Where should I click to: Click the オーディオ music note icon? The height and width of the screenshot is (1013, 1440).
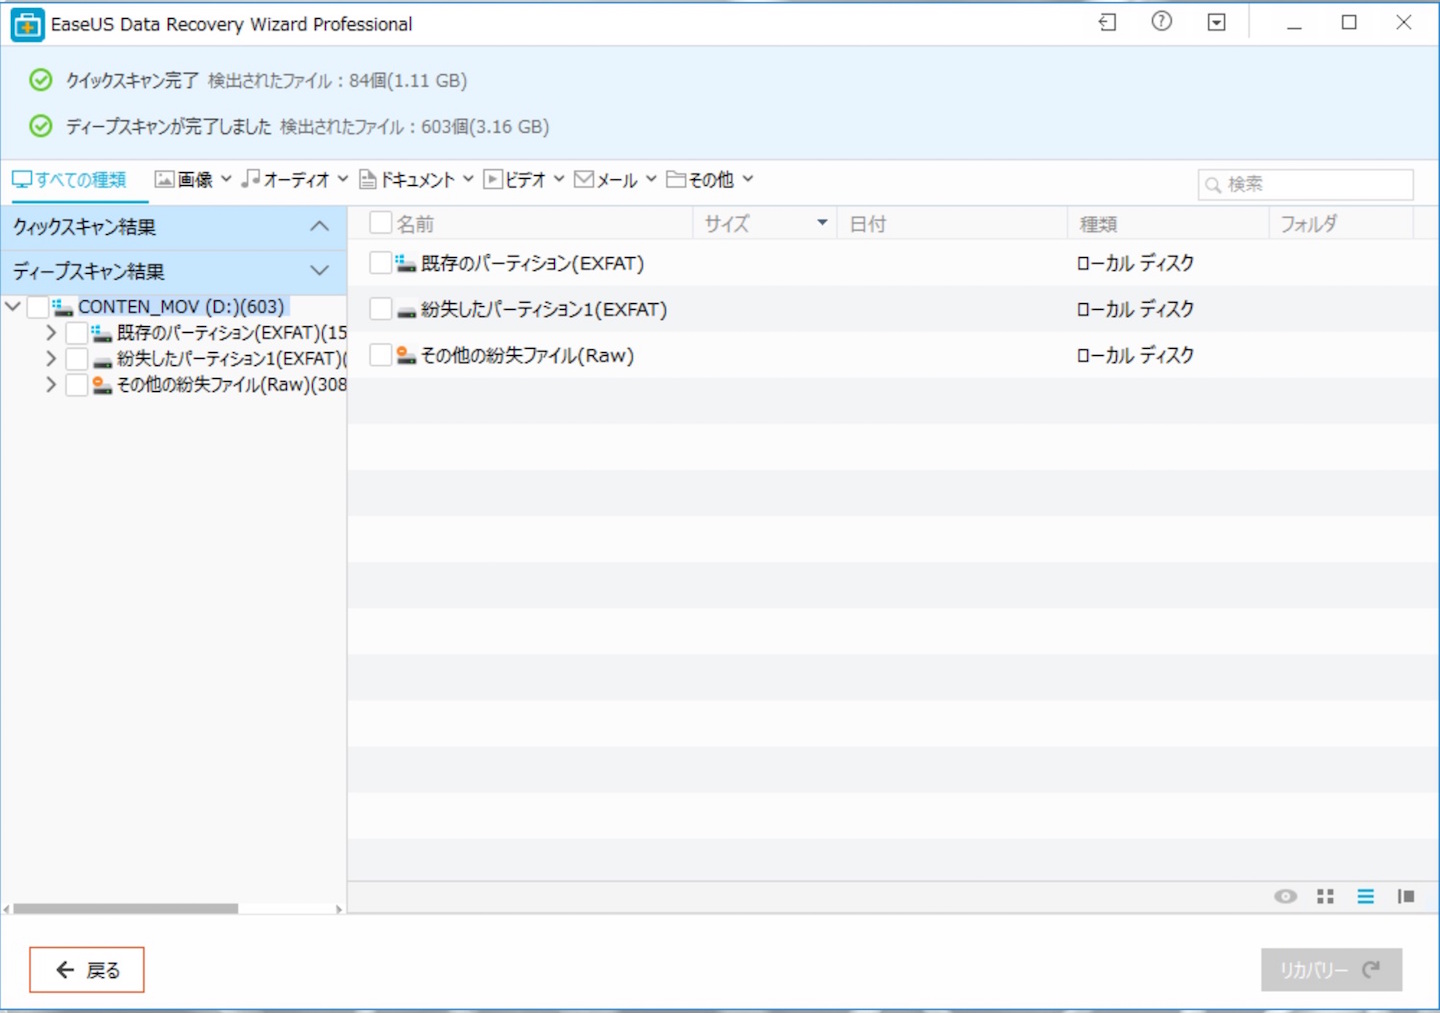click(x=250, y=178)
